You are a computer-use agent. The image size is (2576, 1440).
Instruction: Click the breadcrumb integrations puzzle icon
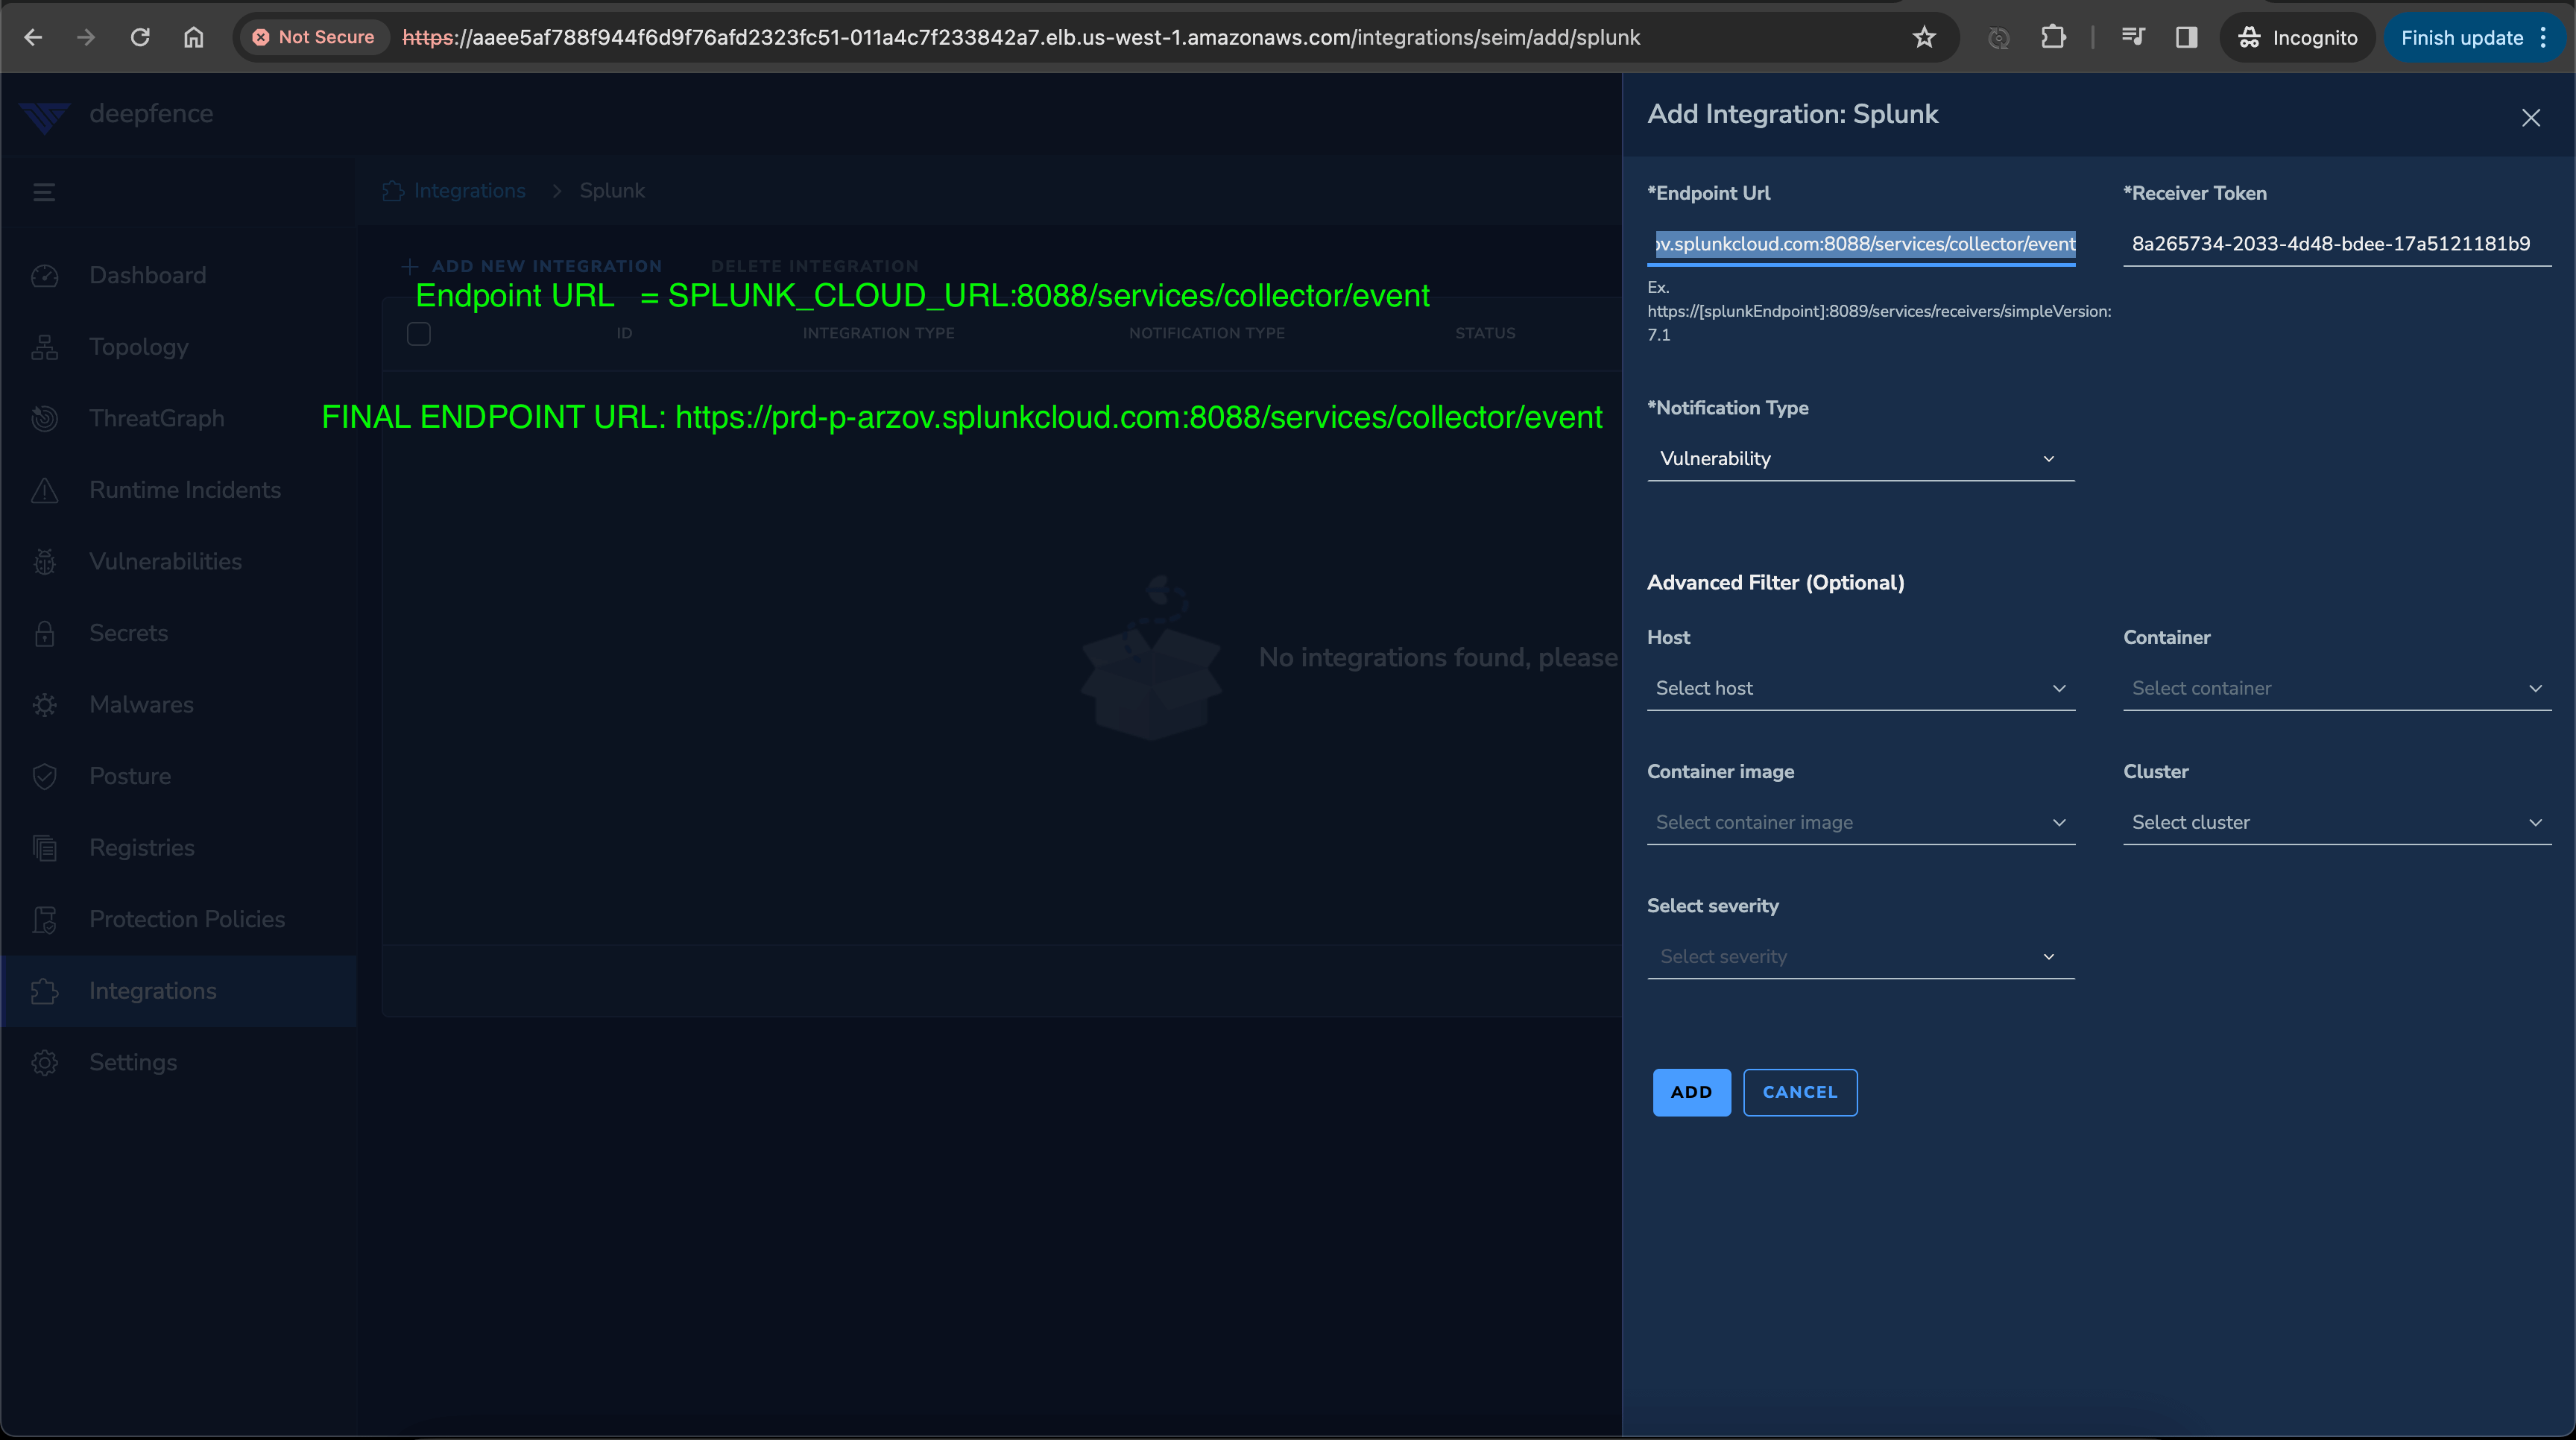(x=393, y=190)
